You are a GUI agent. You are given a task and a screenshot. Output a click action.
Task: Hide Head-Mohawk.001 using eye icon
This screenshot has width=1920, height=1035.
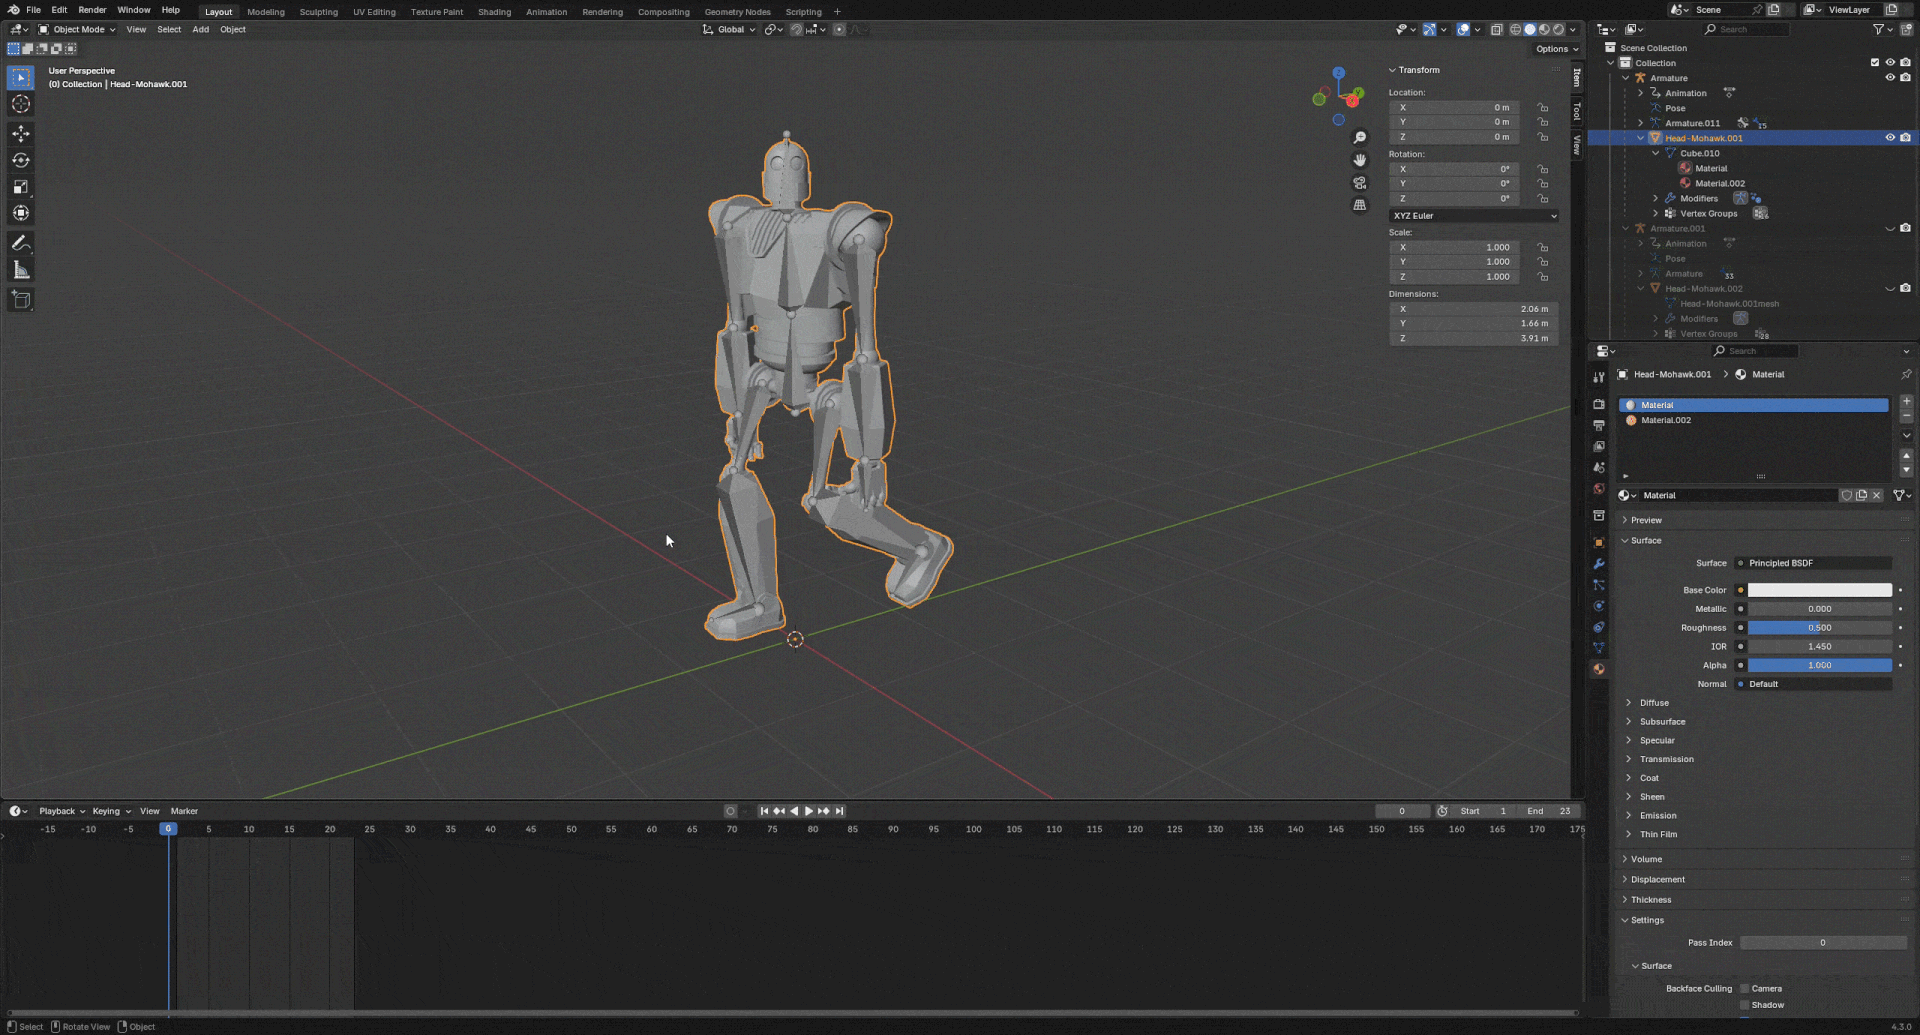click(1889, 138)
